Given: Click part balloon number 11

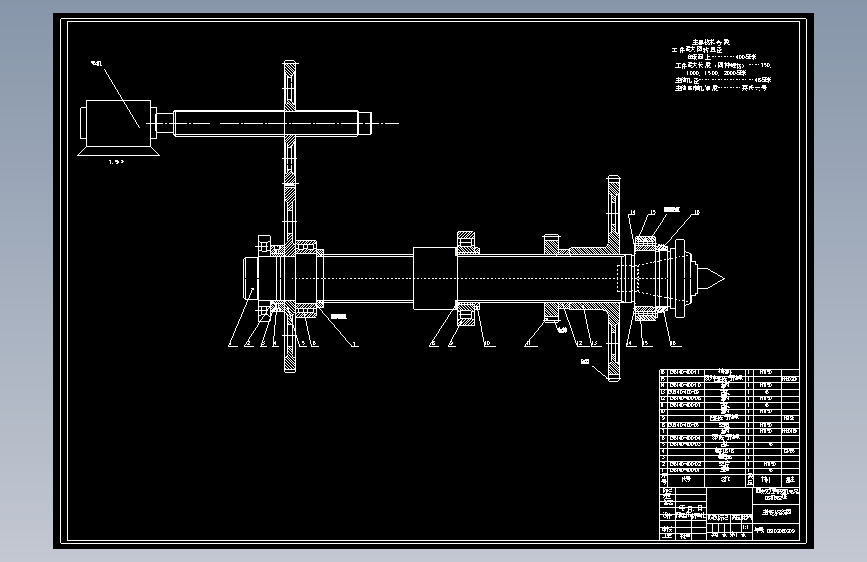Looking at the screenshot, I should click(529, 344).
